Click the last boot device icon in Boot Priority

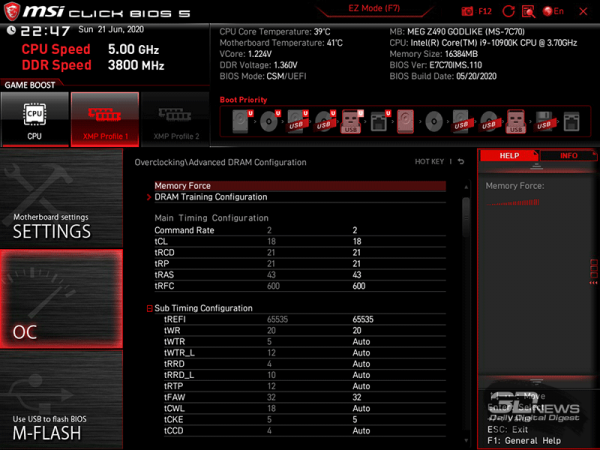[x=570, y=122]
